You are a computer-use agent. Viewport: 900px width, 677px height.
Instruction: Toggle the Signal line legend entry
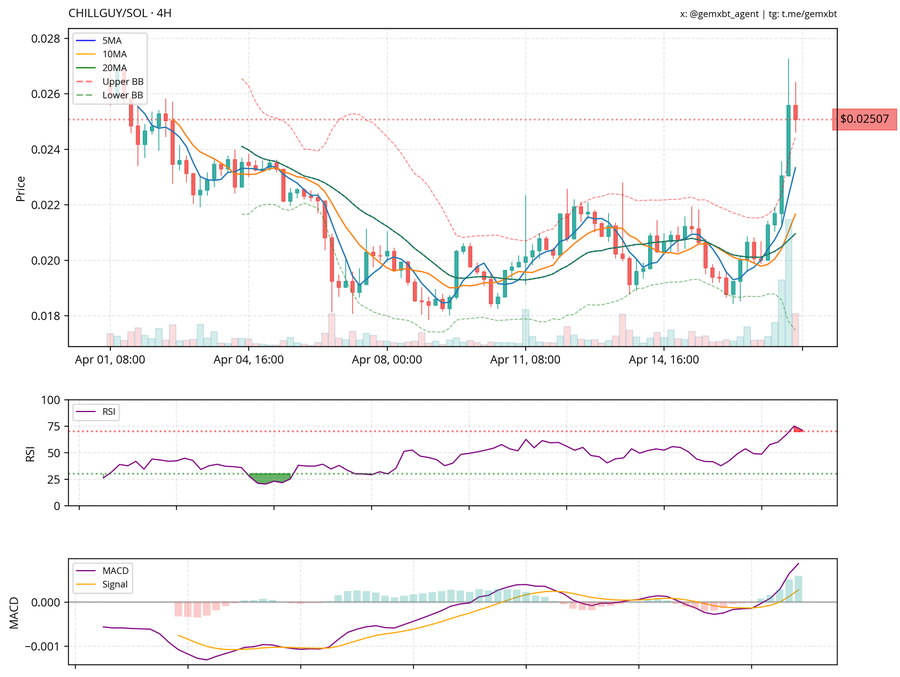[116, 584]
